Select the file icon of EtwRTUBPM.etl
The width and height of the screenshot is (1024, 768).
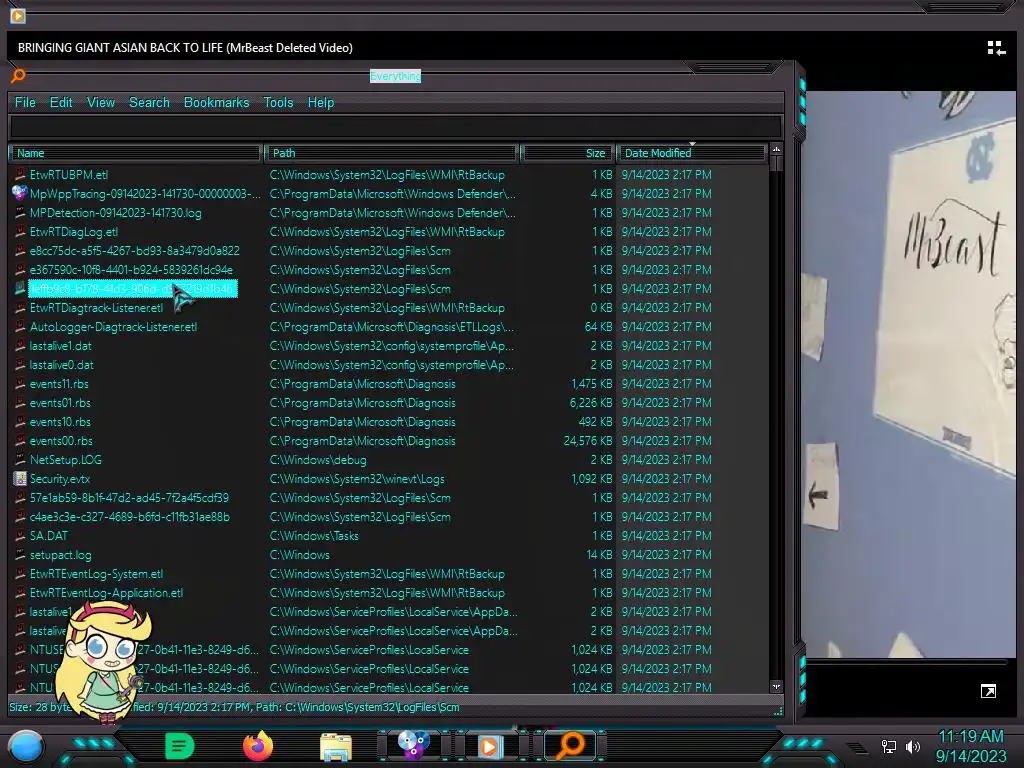click(20, 174)
